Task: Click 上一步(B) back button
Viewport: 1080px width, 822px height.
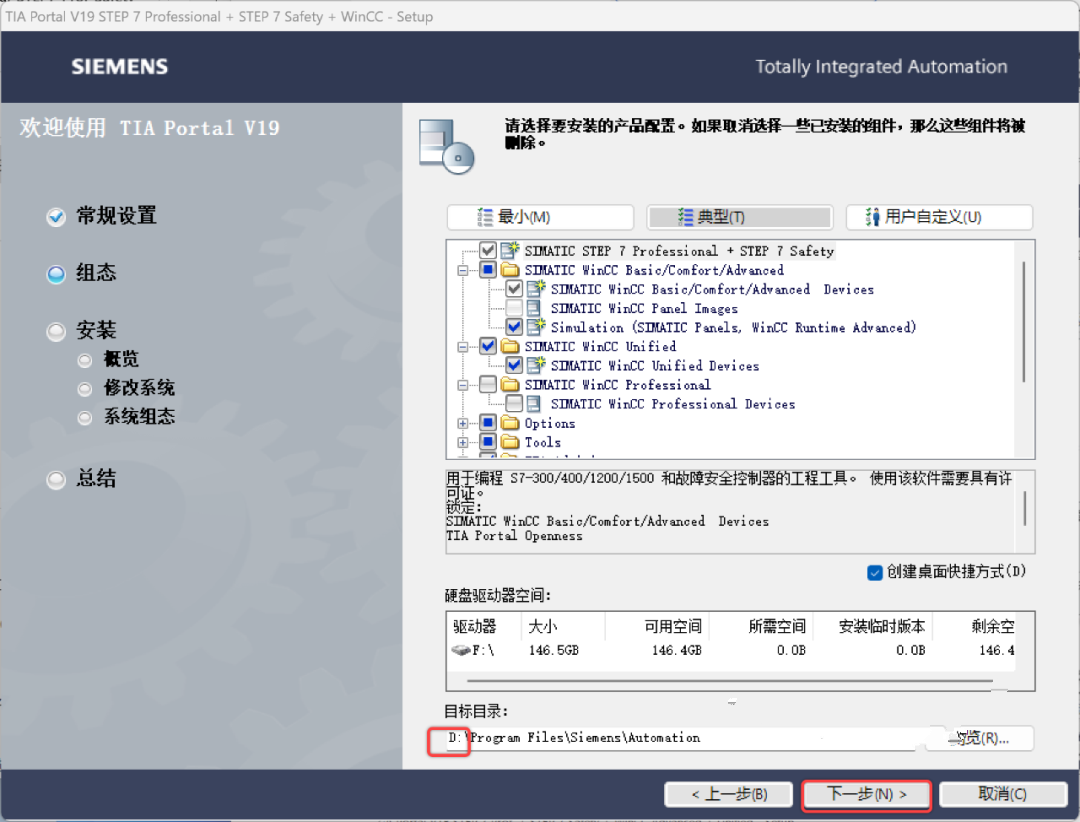Action: coord(729,794)
